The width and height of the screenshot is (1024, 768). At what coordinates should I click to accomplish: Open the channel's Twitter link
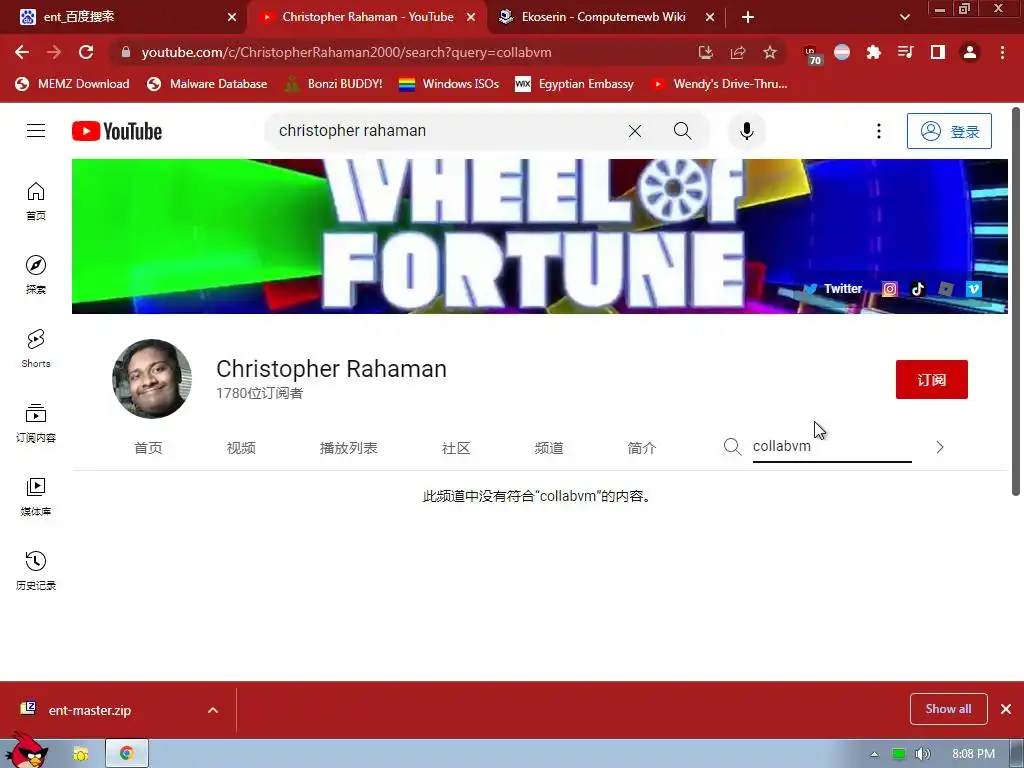tap(833, 289)
